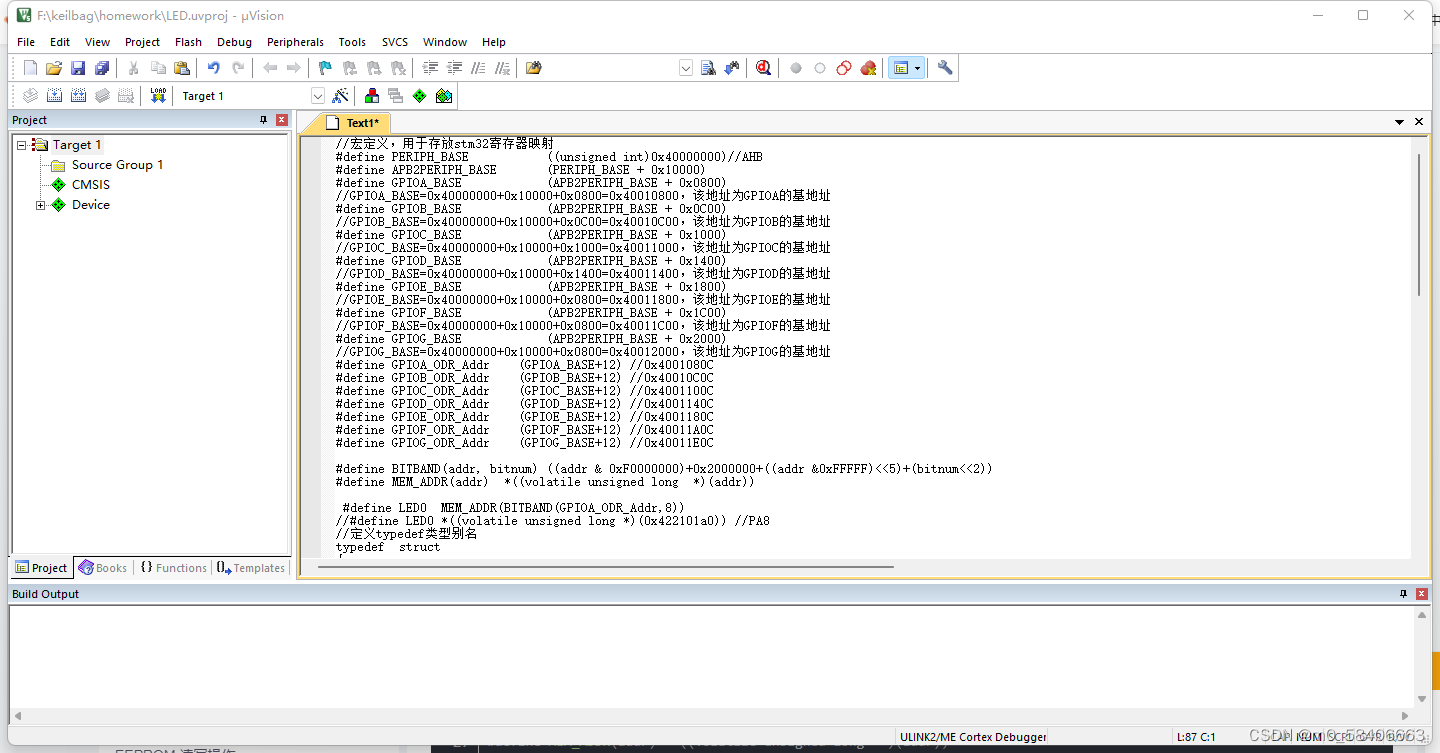
Task: Select the Project panel tab
Action: pos(41,568)
